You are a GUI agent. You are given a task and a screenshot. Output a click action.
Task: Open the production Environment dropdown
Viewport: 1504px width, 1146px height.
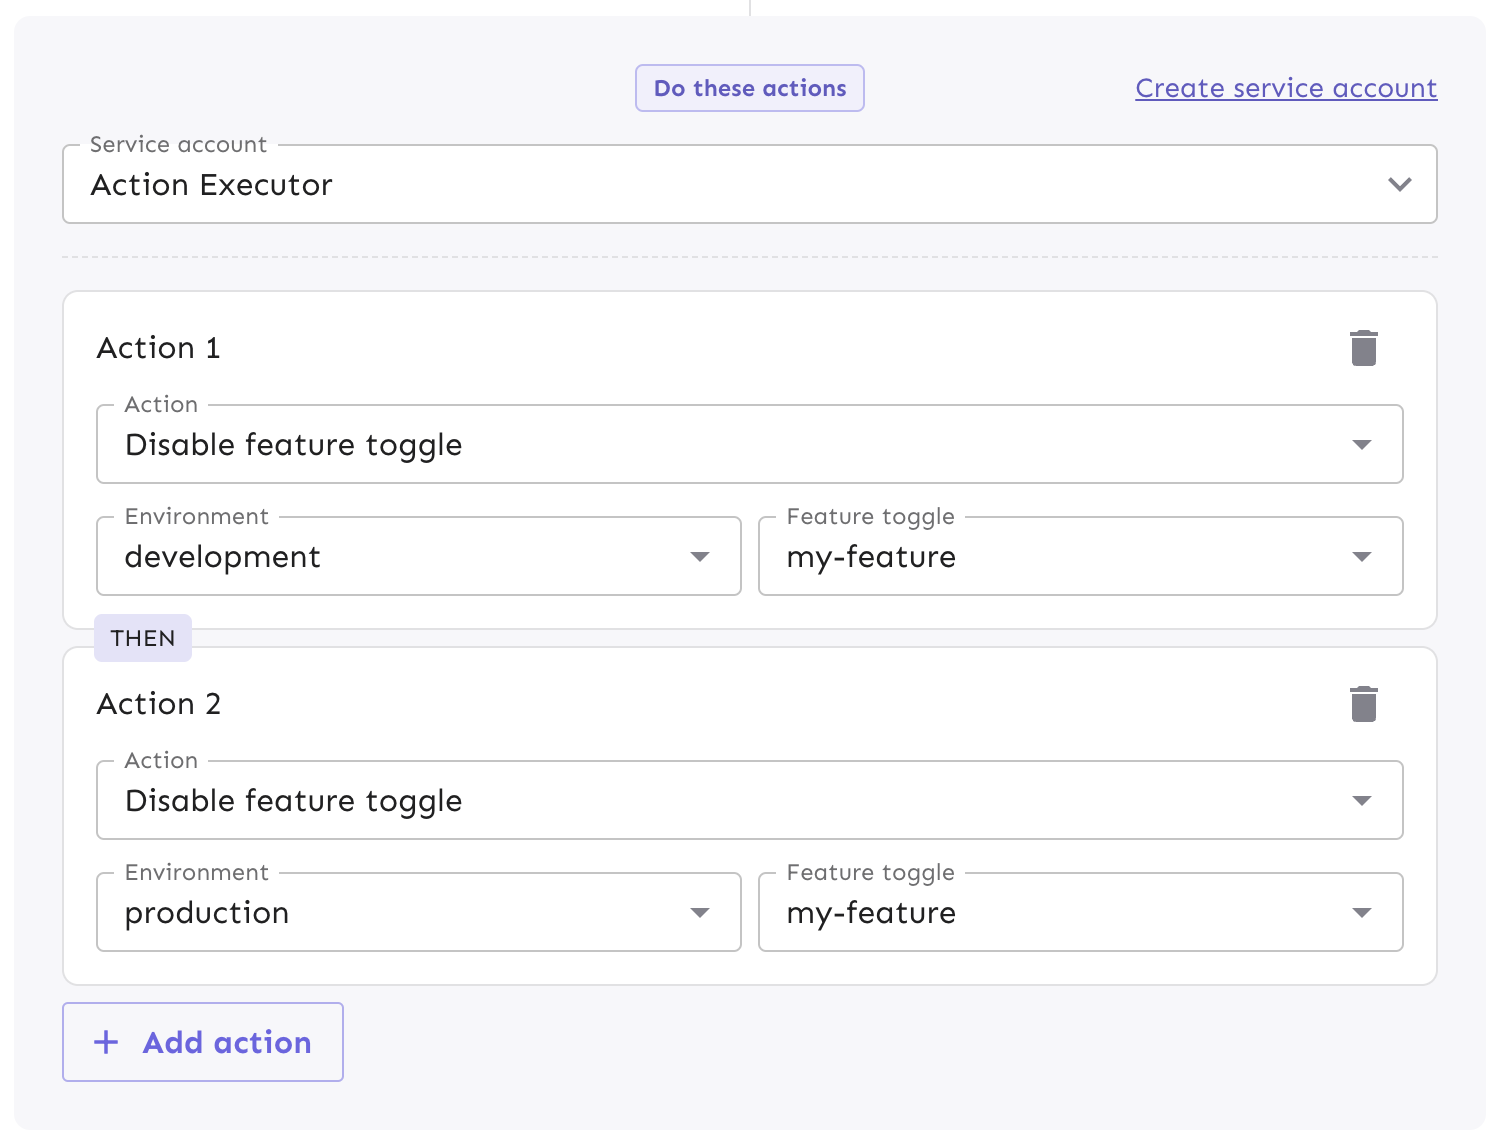(x=418, y=912)
